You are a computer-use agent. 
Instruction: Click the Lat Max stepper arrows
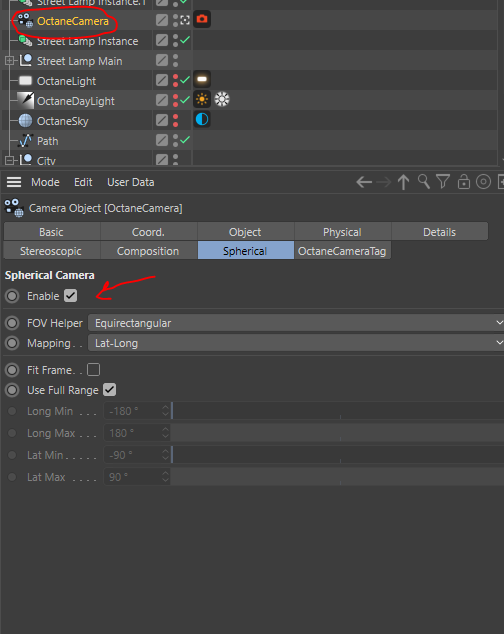pyautogui.click(x=165, y=477)
